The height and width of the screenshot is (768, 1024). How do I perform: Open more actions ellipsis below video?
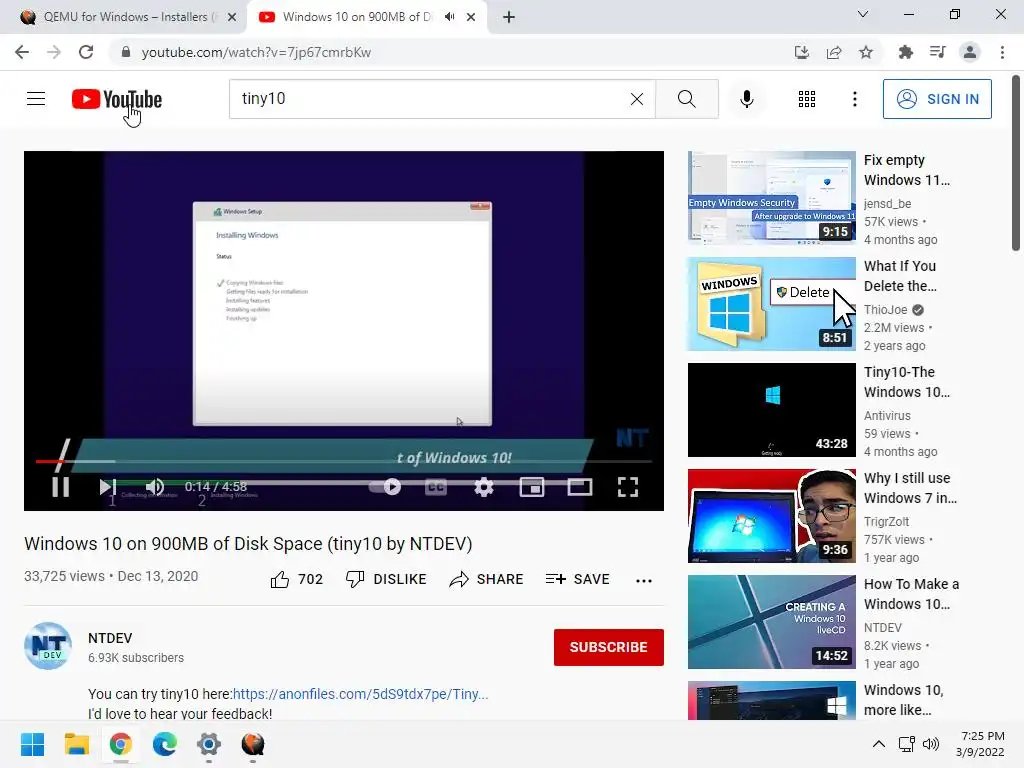coord(644,581)
